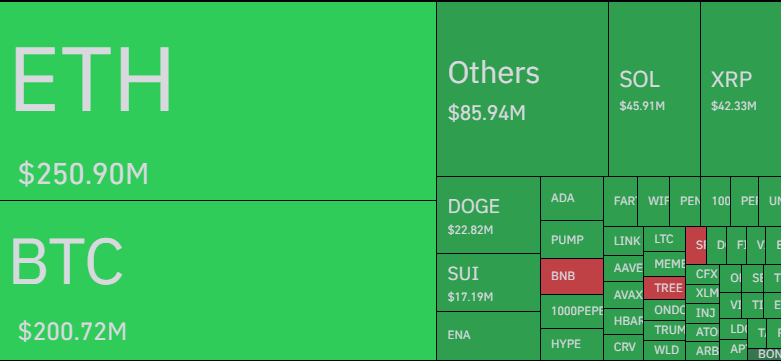Select the AVAX tile

click(623, 295)
